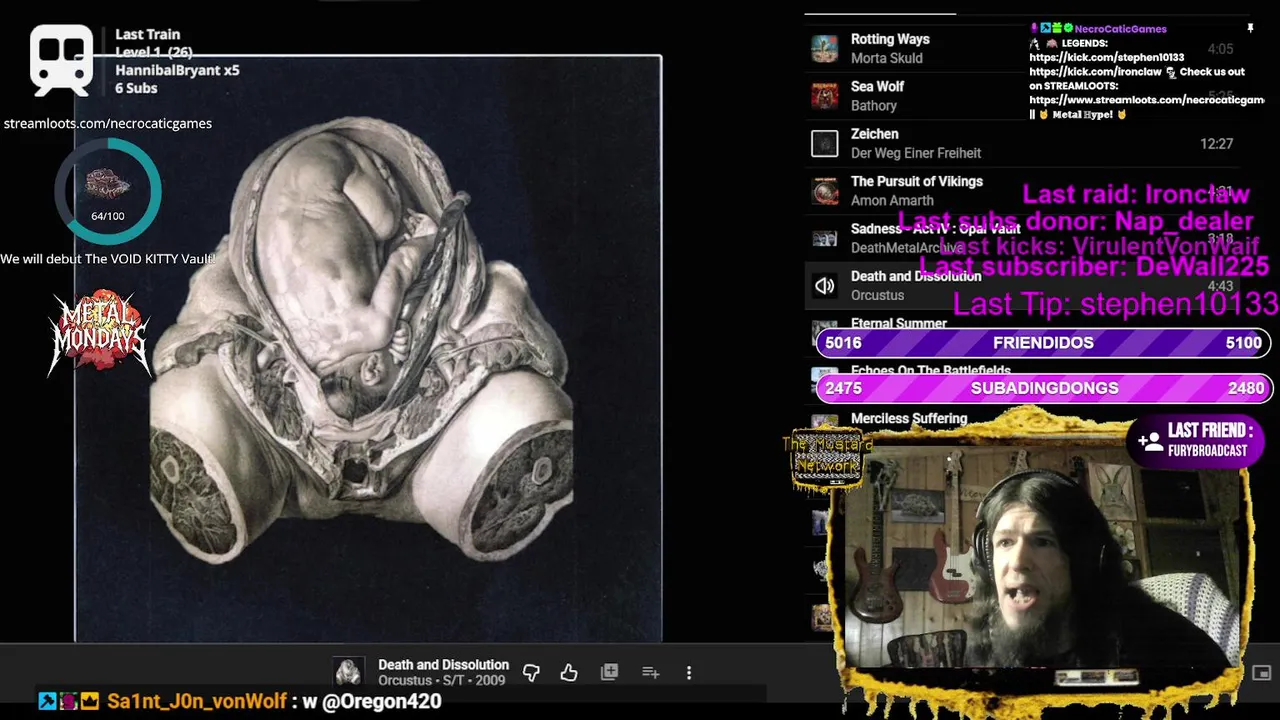Viewport: 1280px width, 720px height.
Task: Click the FURYBROADCAST last friend name
Action: [1208, 451]
